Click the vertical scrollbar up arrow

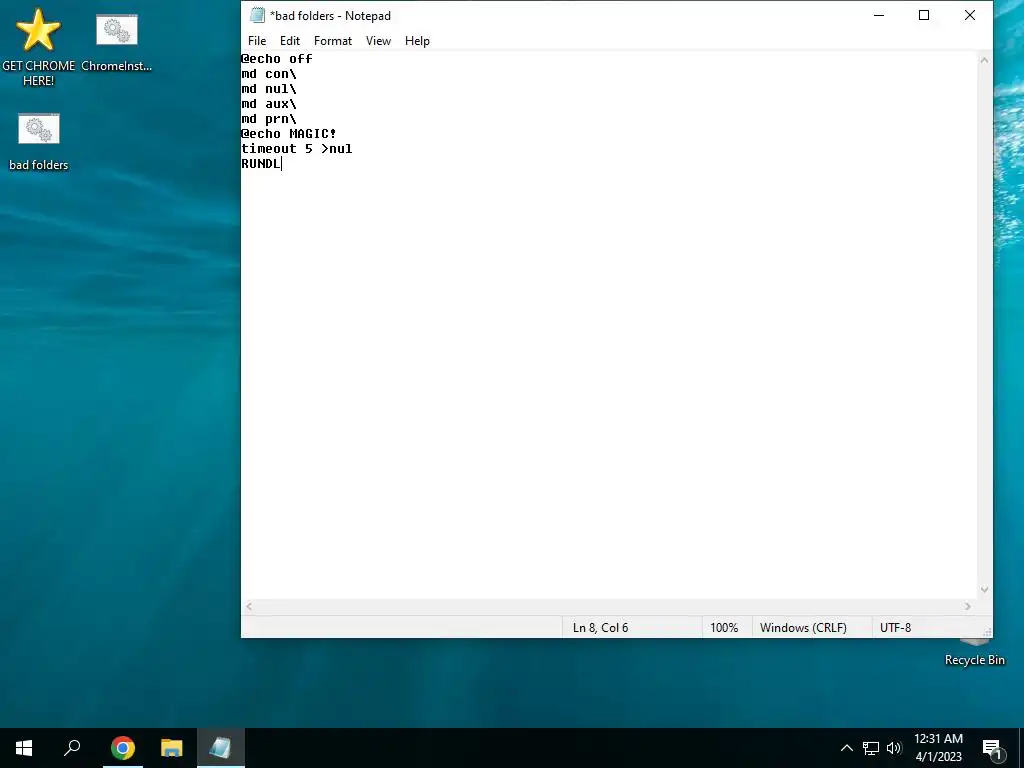coord(984,59)
